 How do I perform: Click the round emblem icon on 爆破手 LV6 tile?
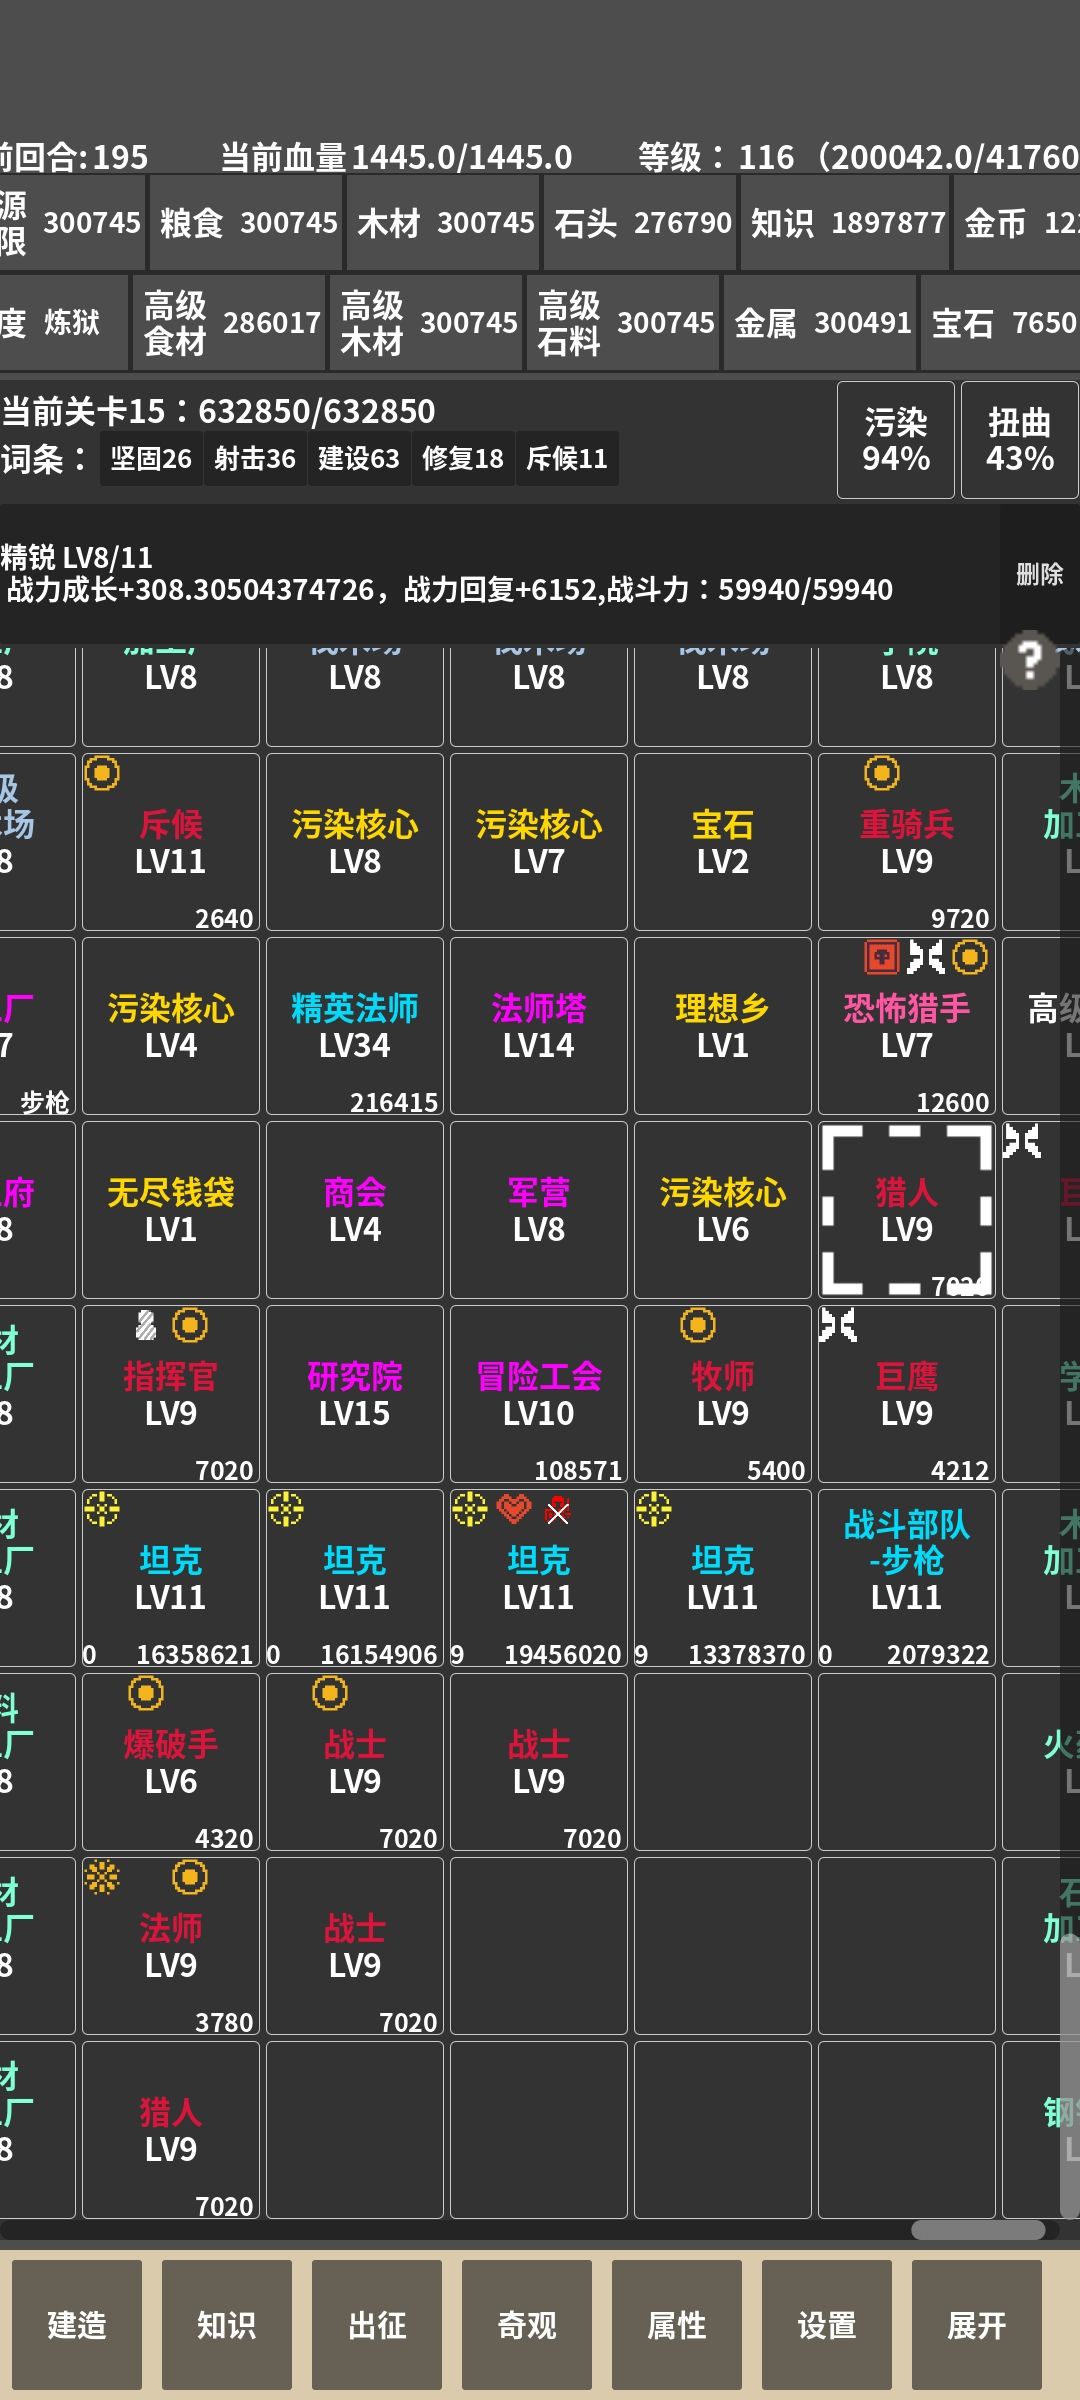146,1693
